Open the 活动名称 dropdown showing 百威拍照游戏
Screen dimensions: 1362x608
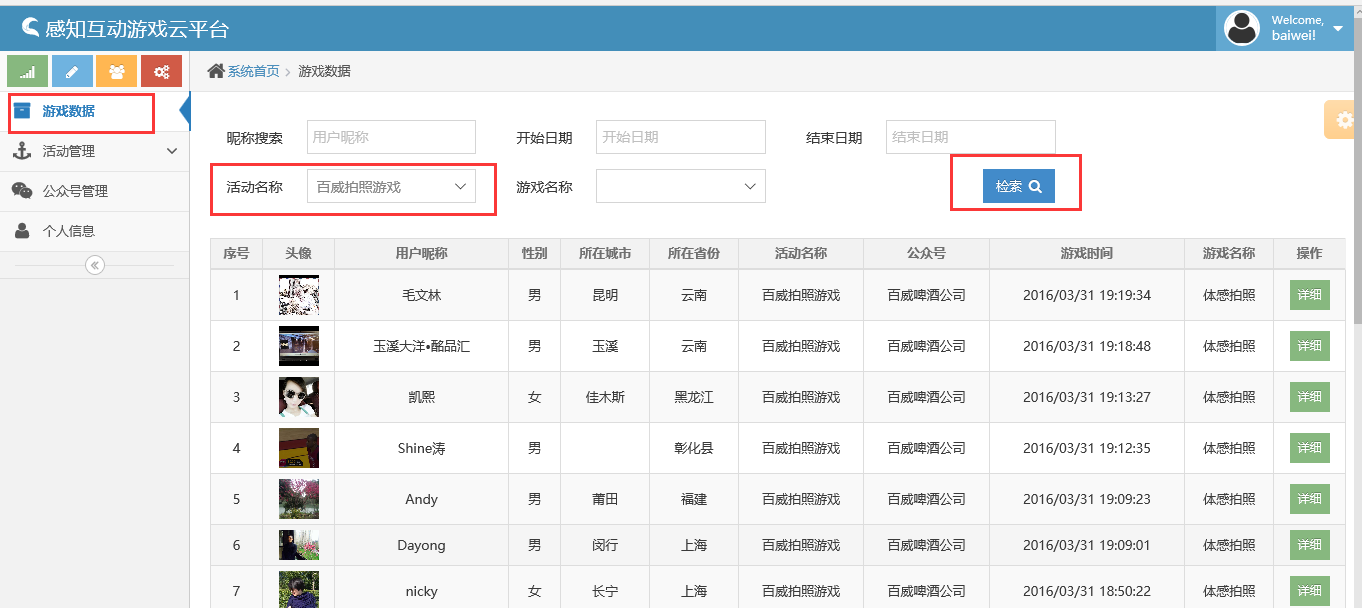click(391, 187)
